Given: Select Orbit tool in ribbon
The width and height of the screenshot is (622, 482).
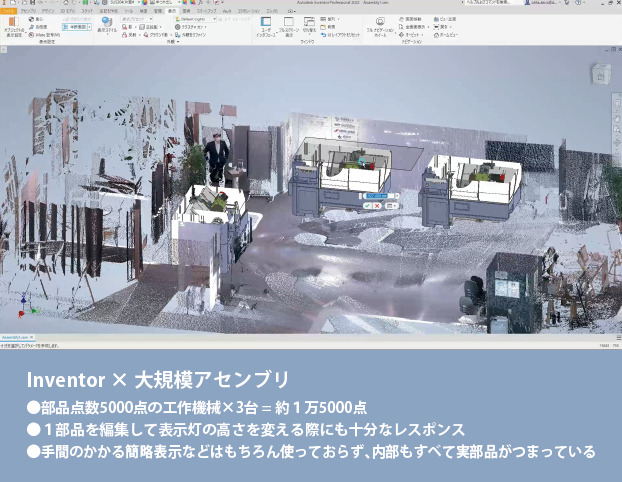Looking at the screenshot, I should tap(409, 35).
